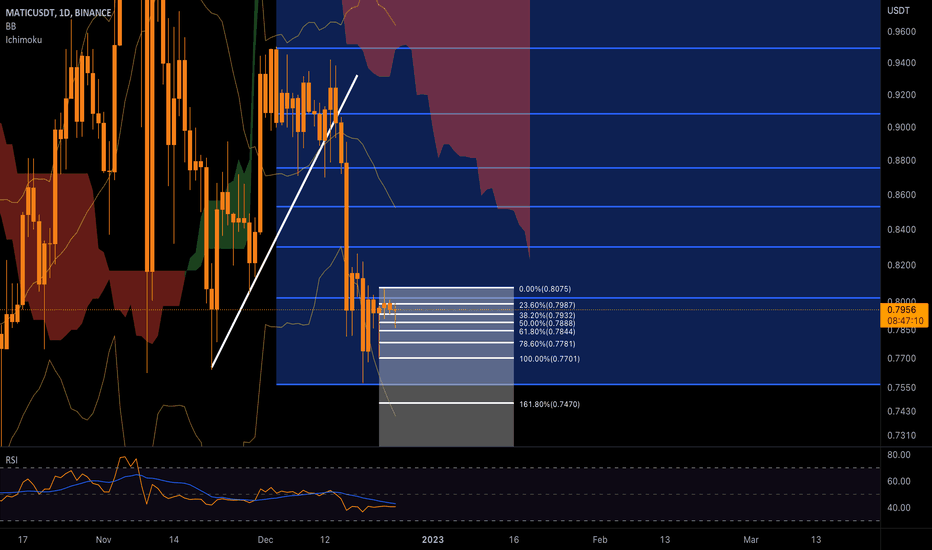Click the Nov label on time axis
Screen dimensions: 932x550
[x=103, y=540]
